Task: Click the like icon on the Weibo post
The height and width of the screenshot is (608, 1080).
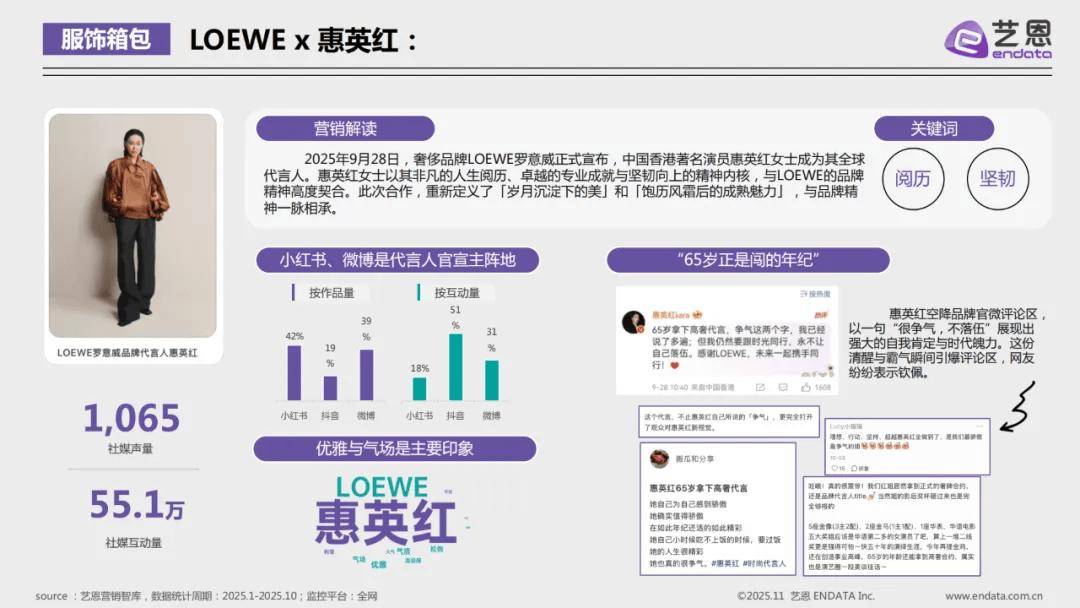Action: coord(806,388)
